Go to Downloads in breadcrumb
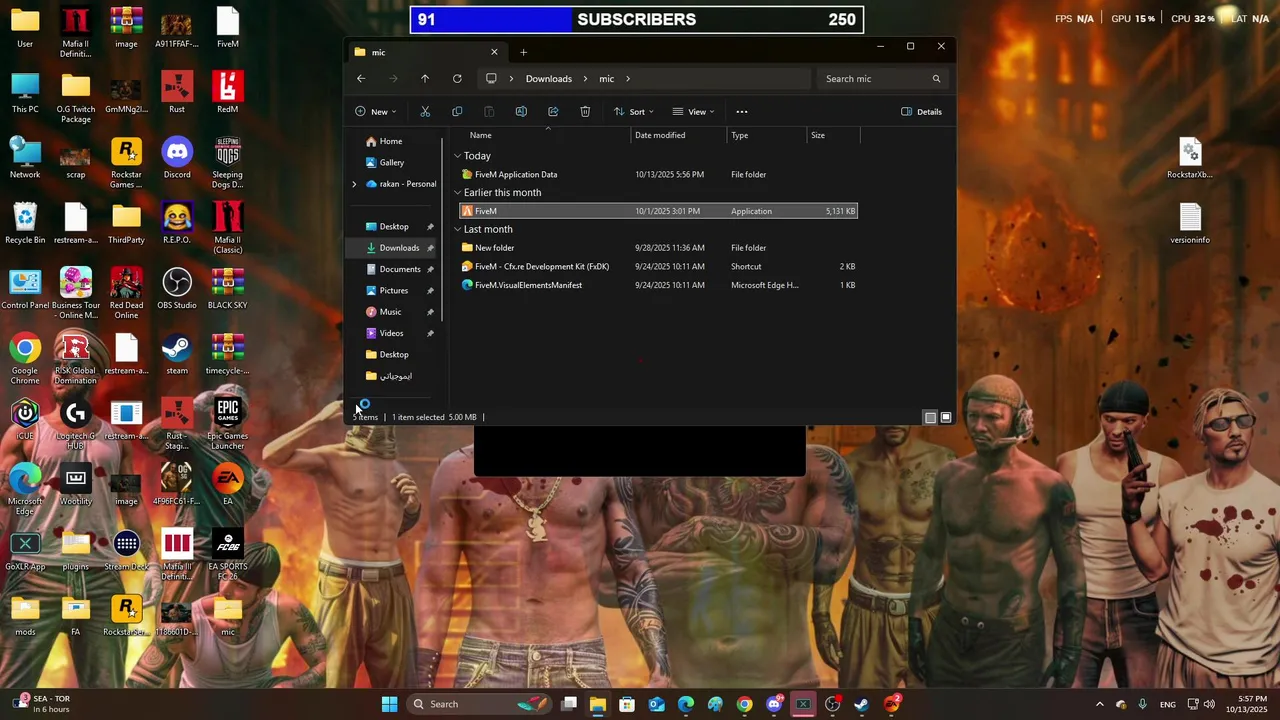 coord(549,79)
